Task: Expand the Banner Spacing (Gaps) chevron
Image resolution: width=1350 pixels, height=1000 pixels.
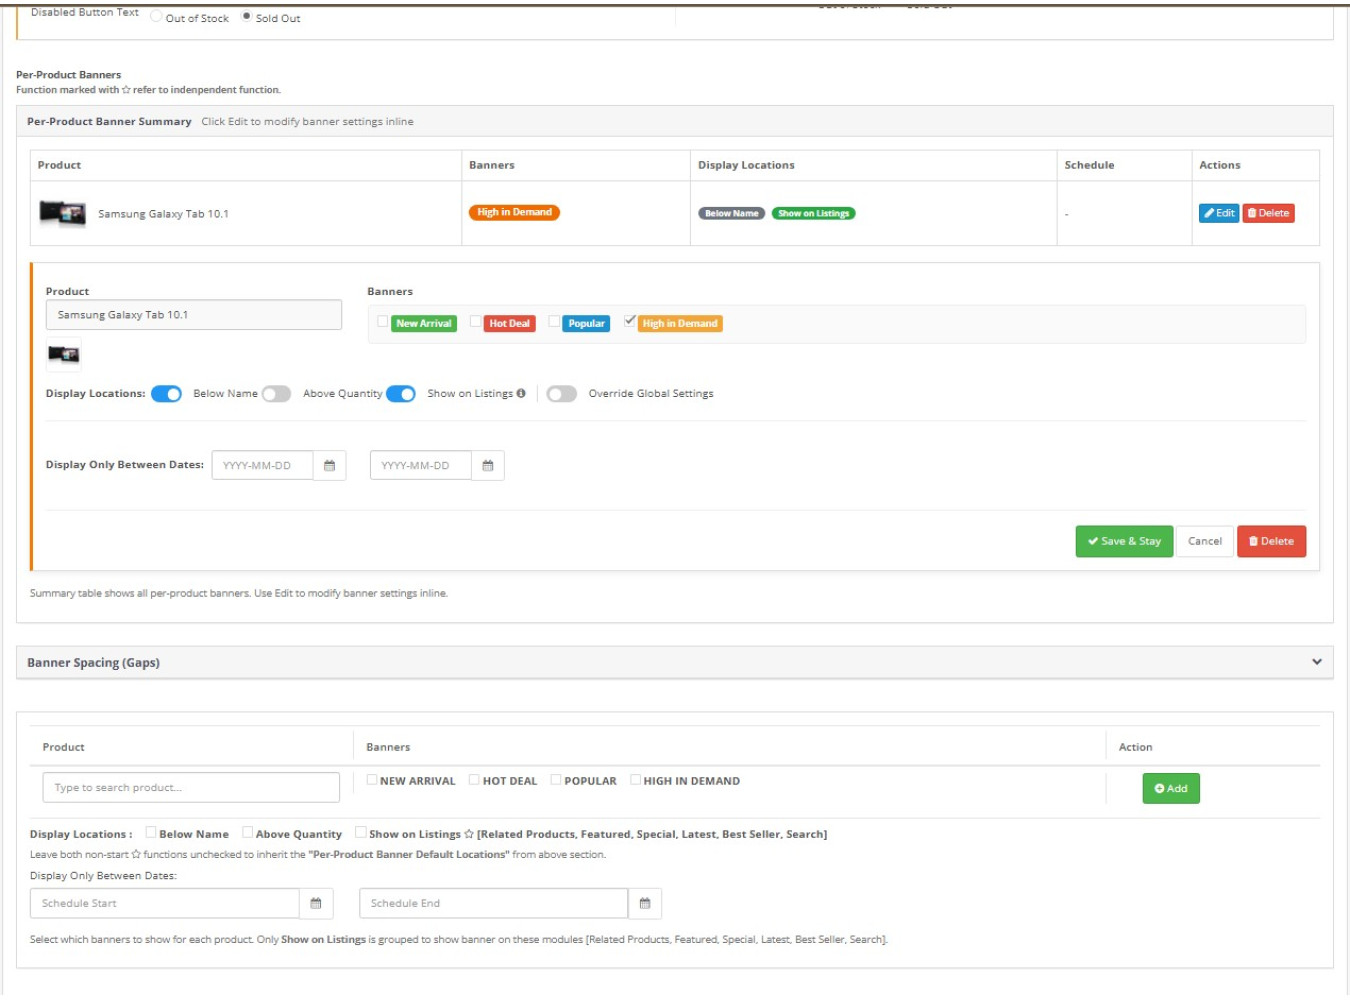Action: [x=1316, y=662]
